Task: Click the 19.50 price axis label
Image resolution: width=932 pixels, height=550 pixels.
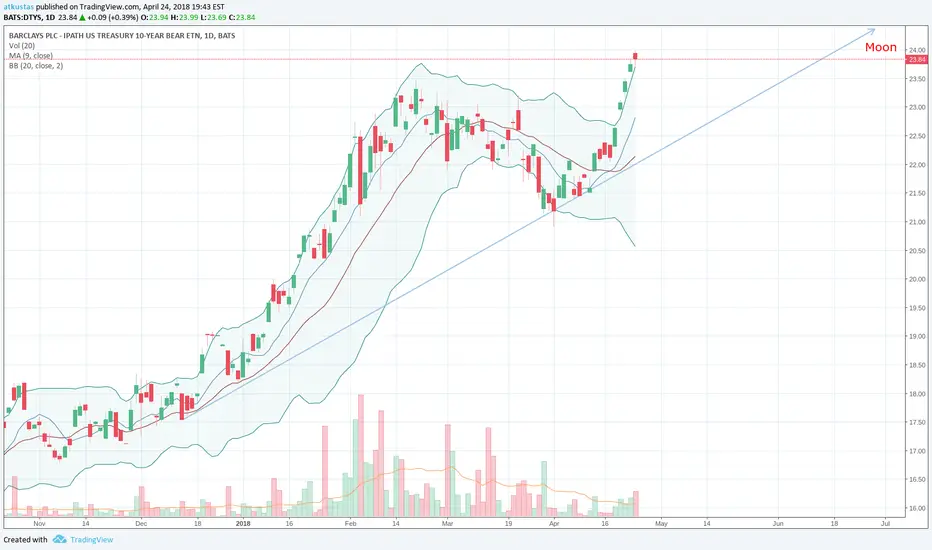Action: (917, 308)
